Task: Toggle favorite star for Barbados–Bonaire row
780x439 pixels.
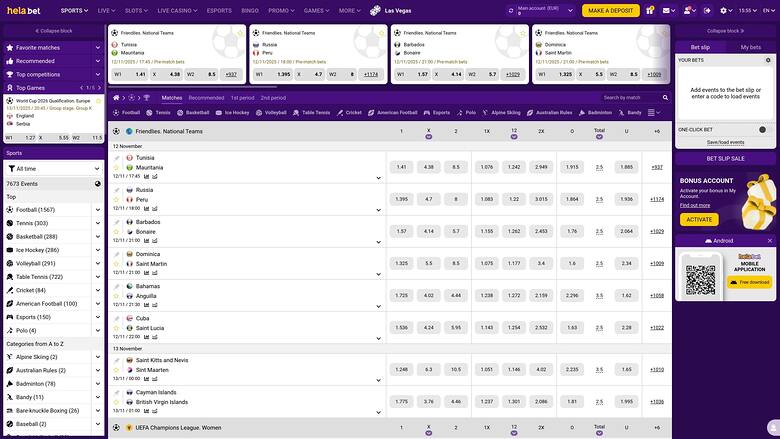Action: pos(117,232)
